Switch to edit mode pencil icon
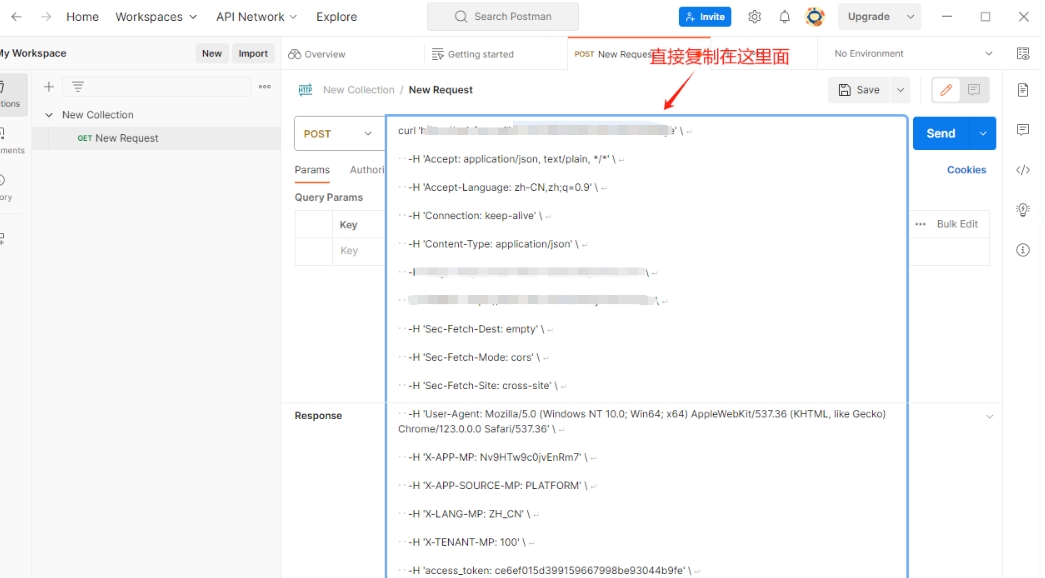1045x578 pixels. [946, 90]
